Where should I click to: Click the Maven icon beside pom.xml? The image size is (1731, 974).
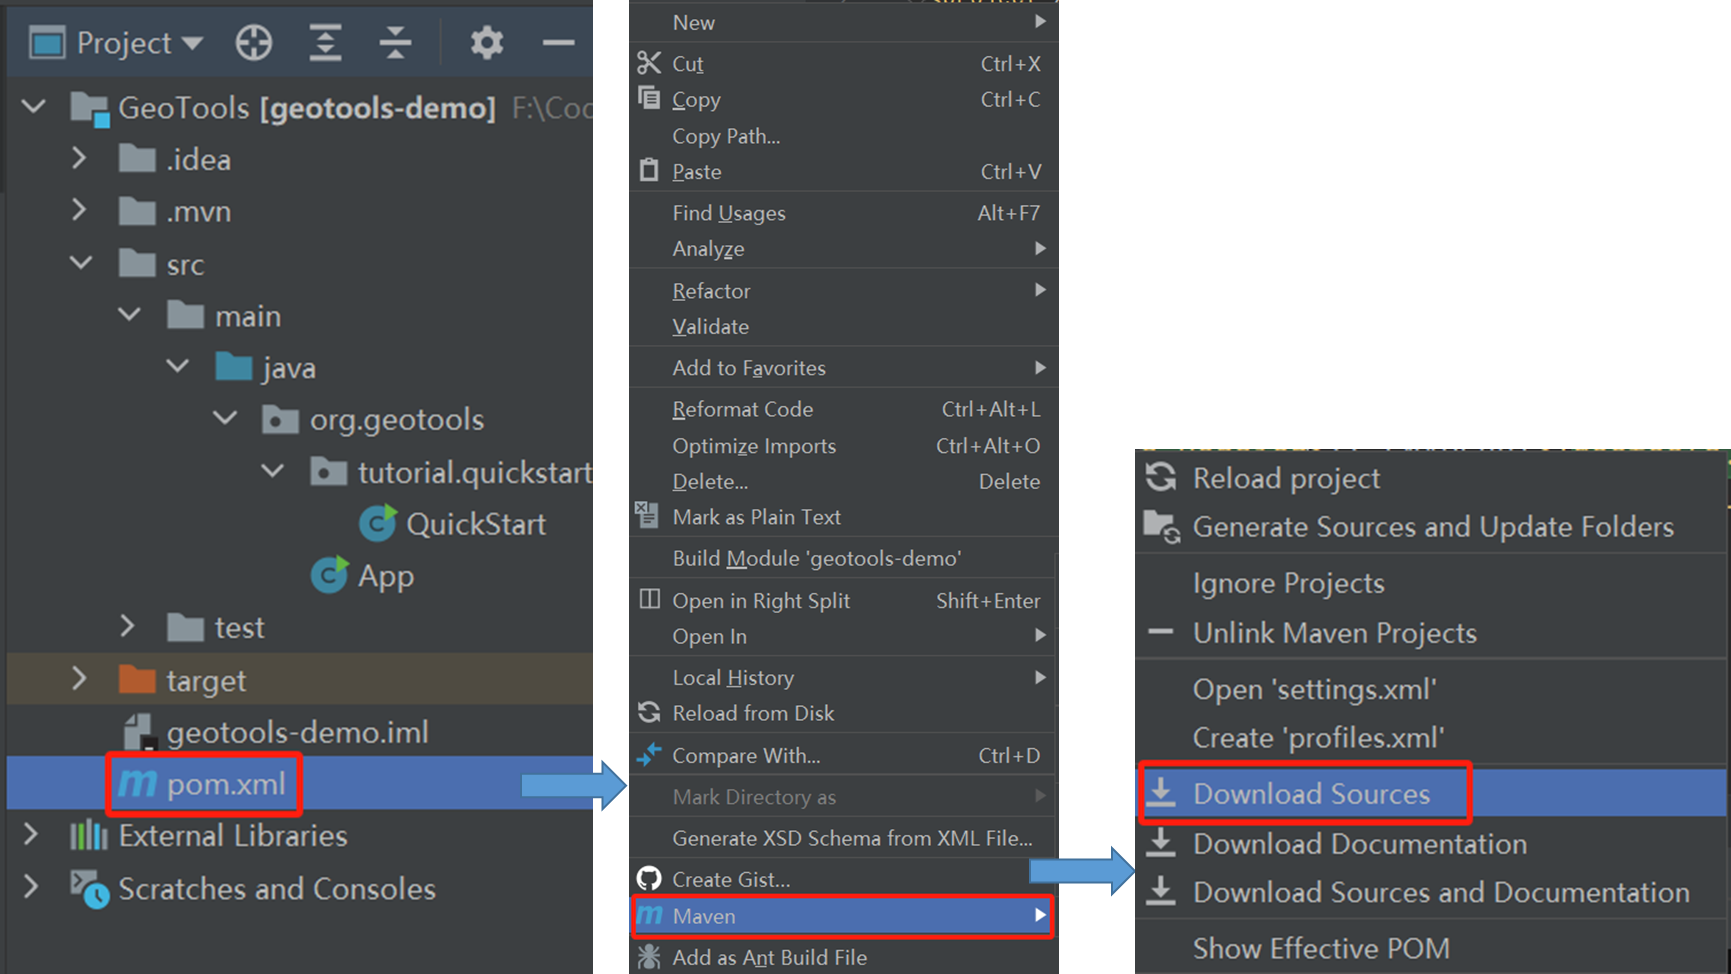coord(137,784)
